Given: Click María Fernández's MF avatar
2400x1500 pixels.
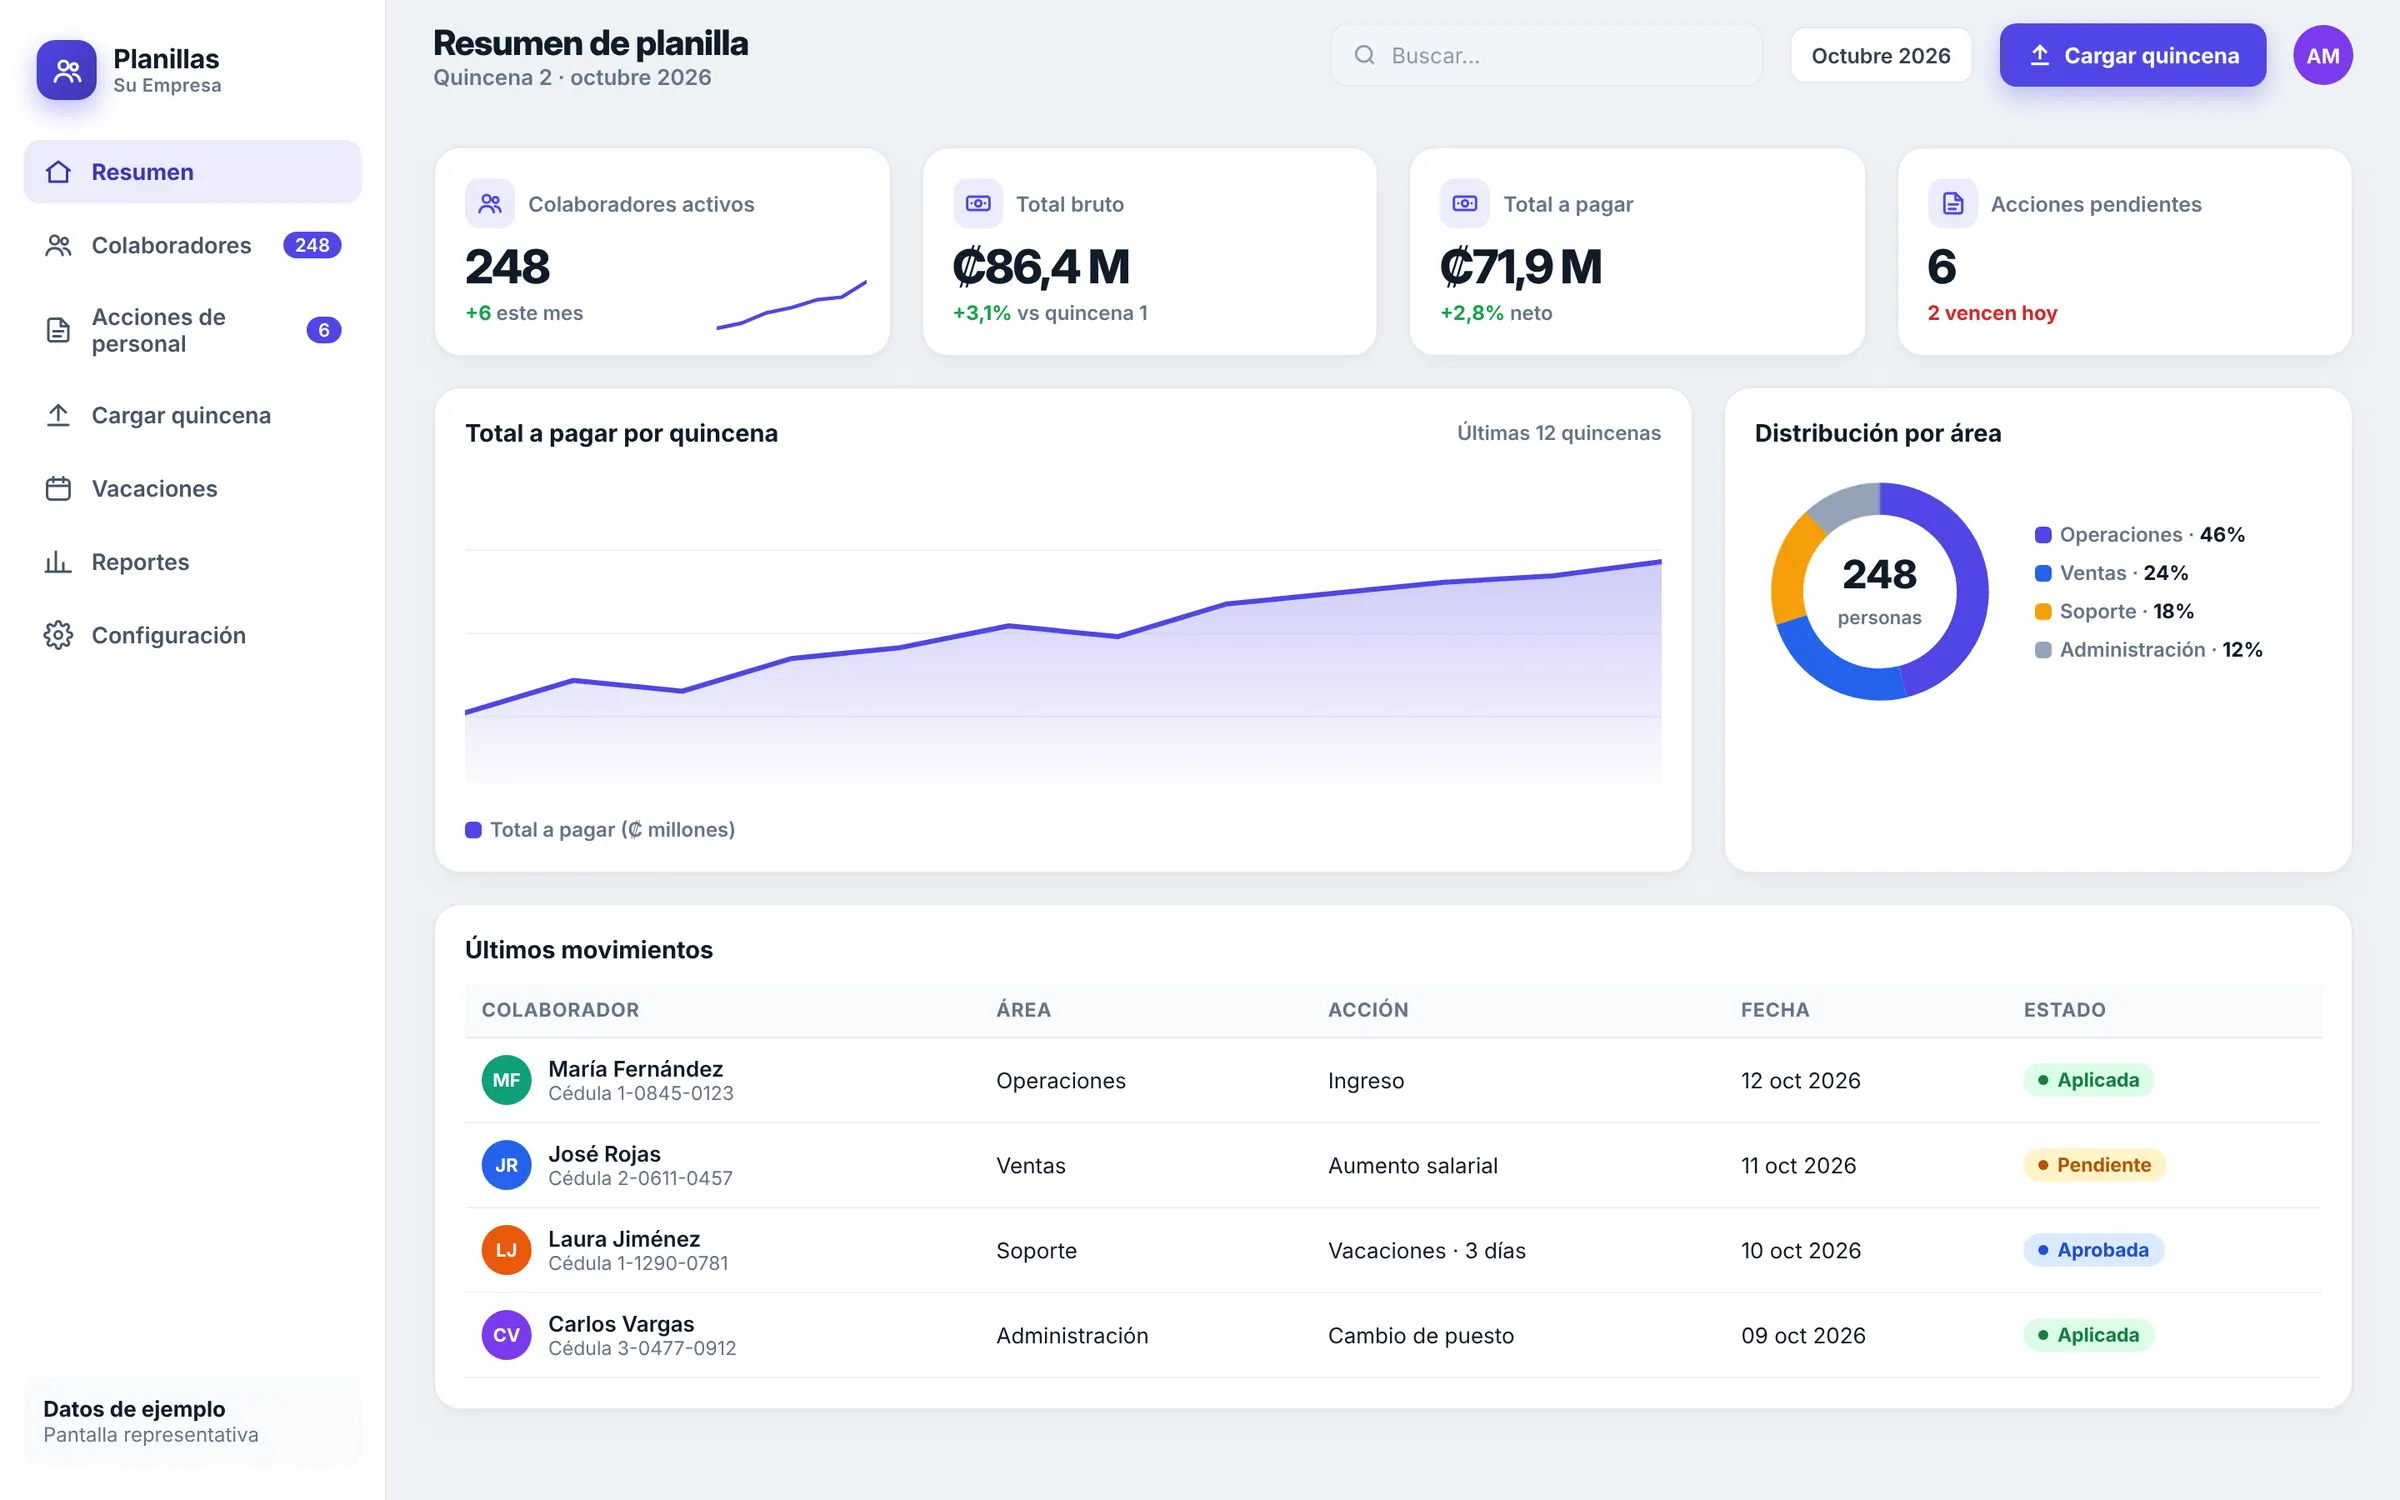Looking at the screenshot, I should (x=506, y=1080).
